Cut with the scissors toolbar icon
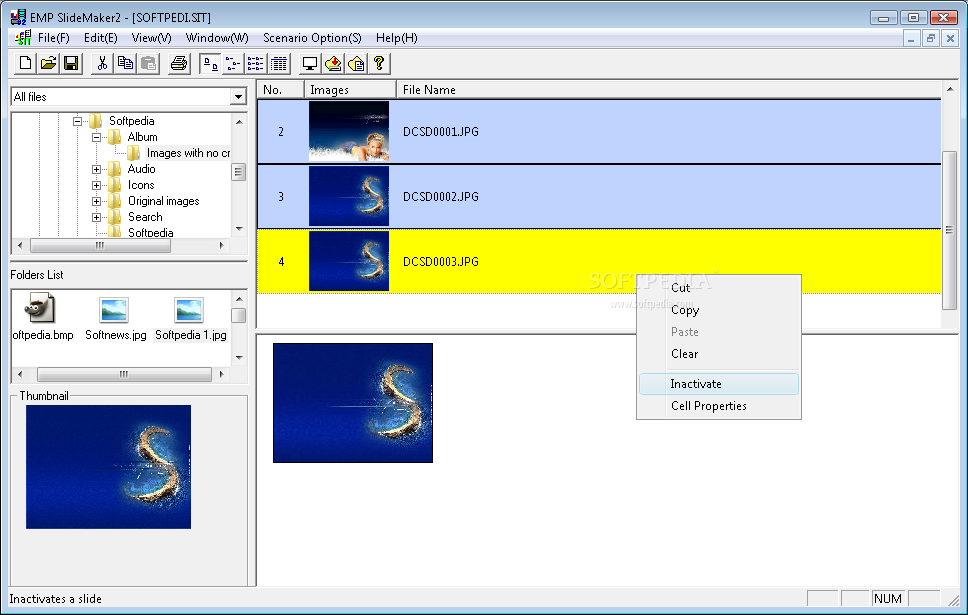 102,64
